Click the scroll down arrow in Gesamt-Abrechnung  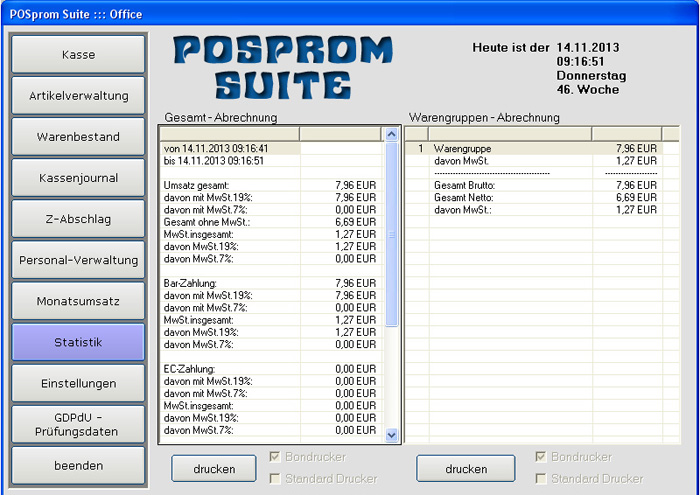(x=392, y=435)
